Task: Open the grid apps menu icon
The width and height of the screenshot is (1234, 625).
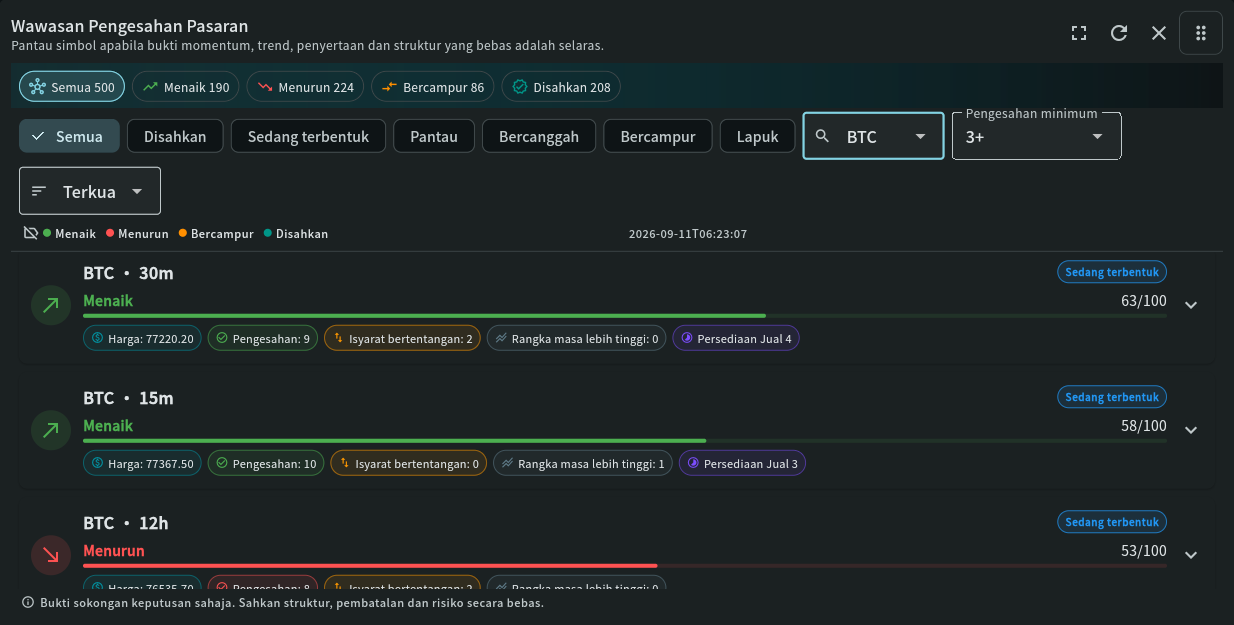Action: point(1201,33)
